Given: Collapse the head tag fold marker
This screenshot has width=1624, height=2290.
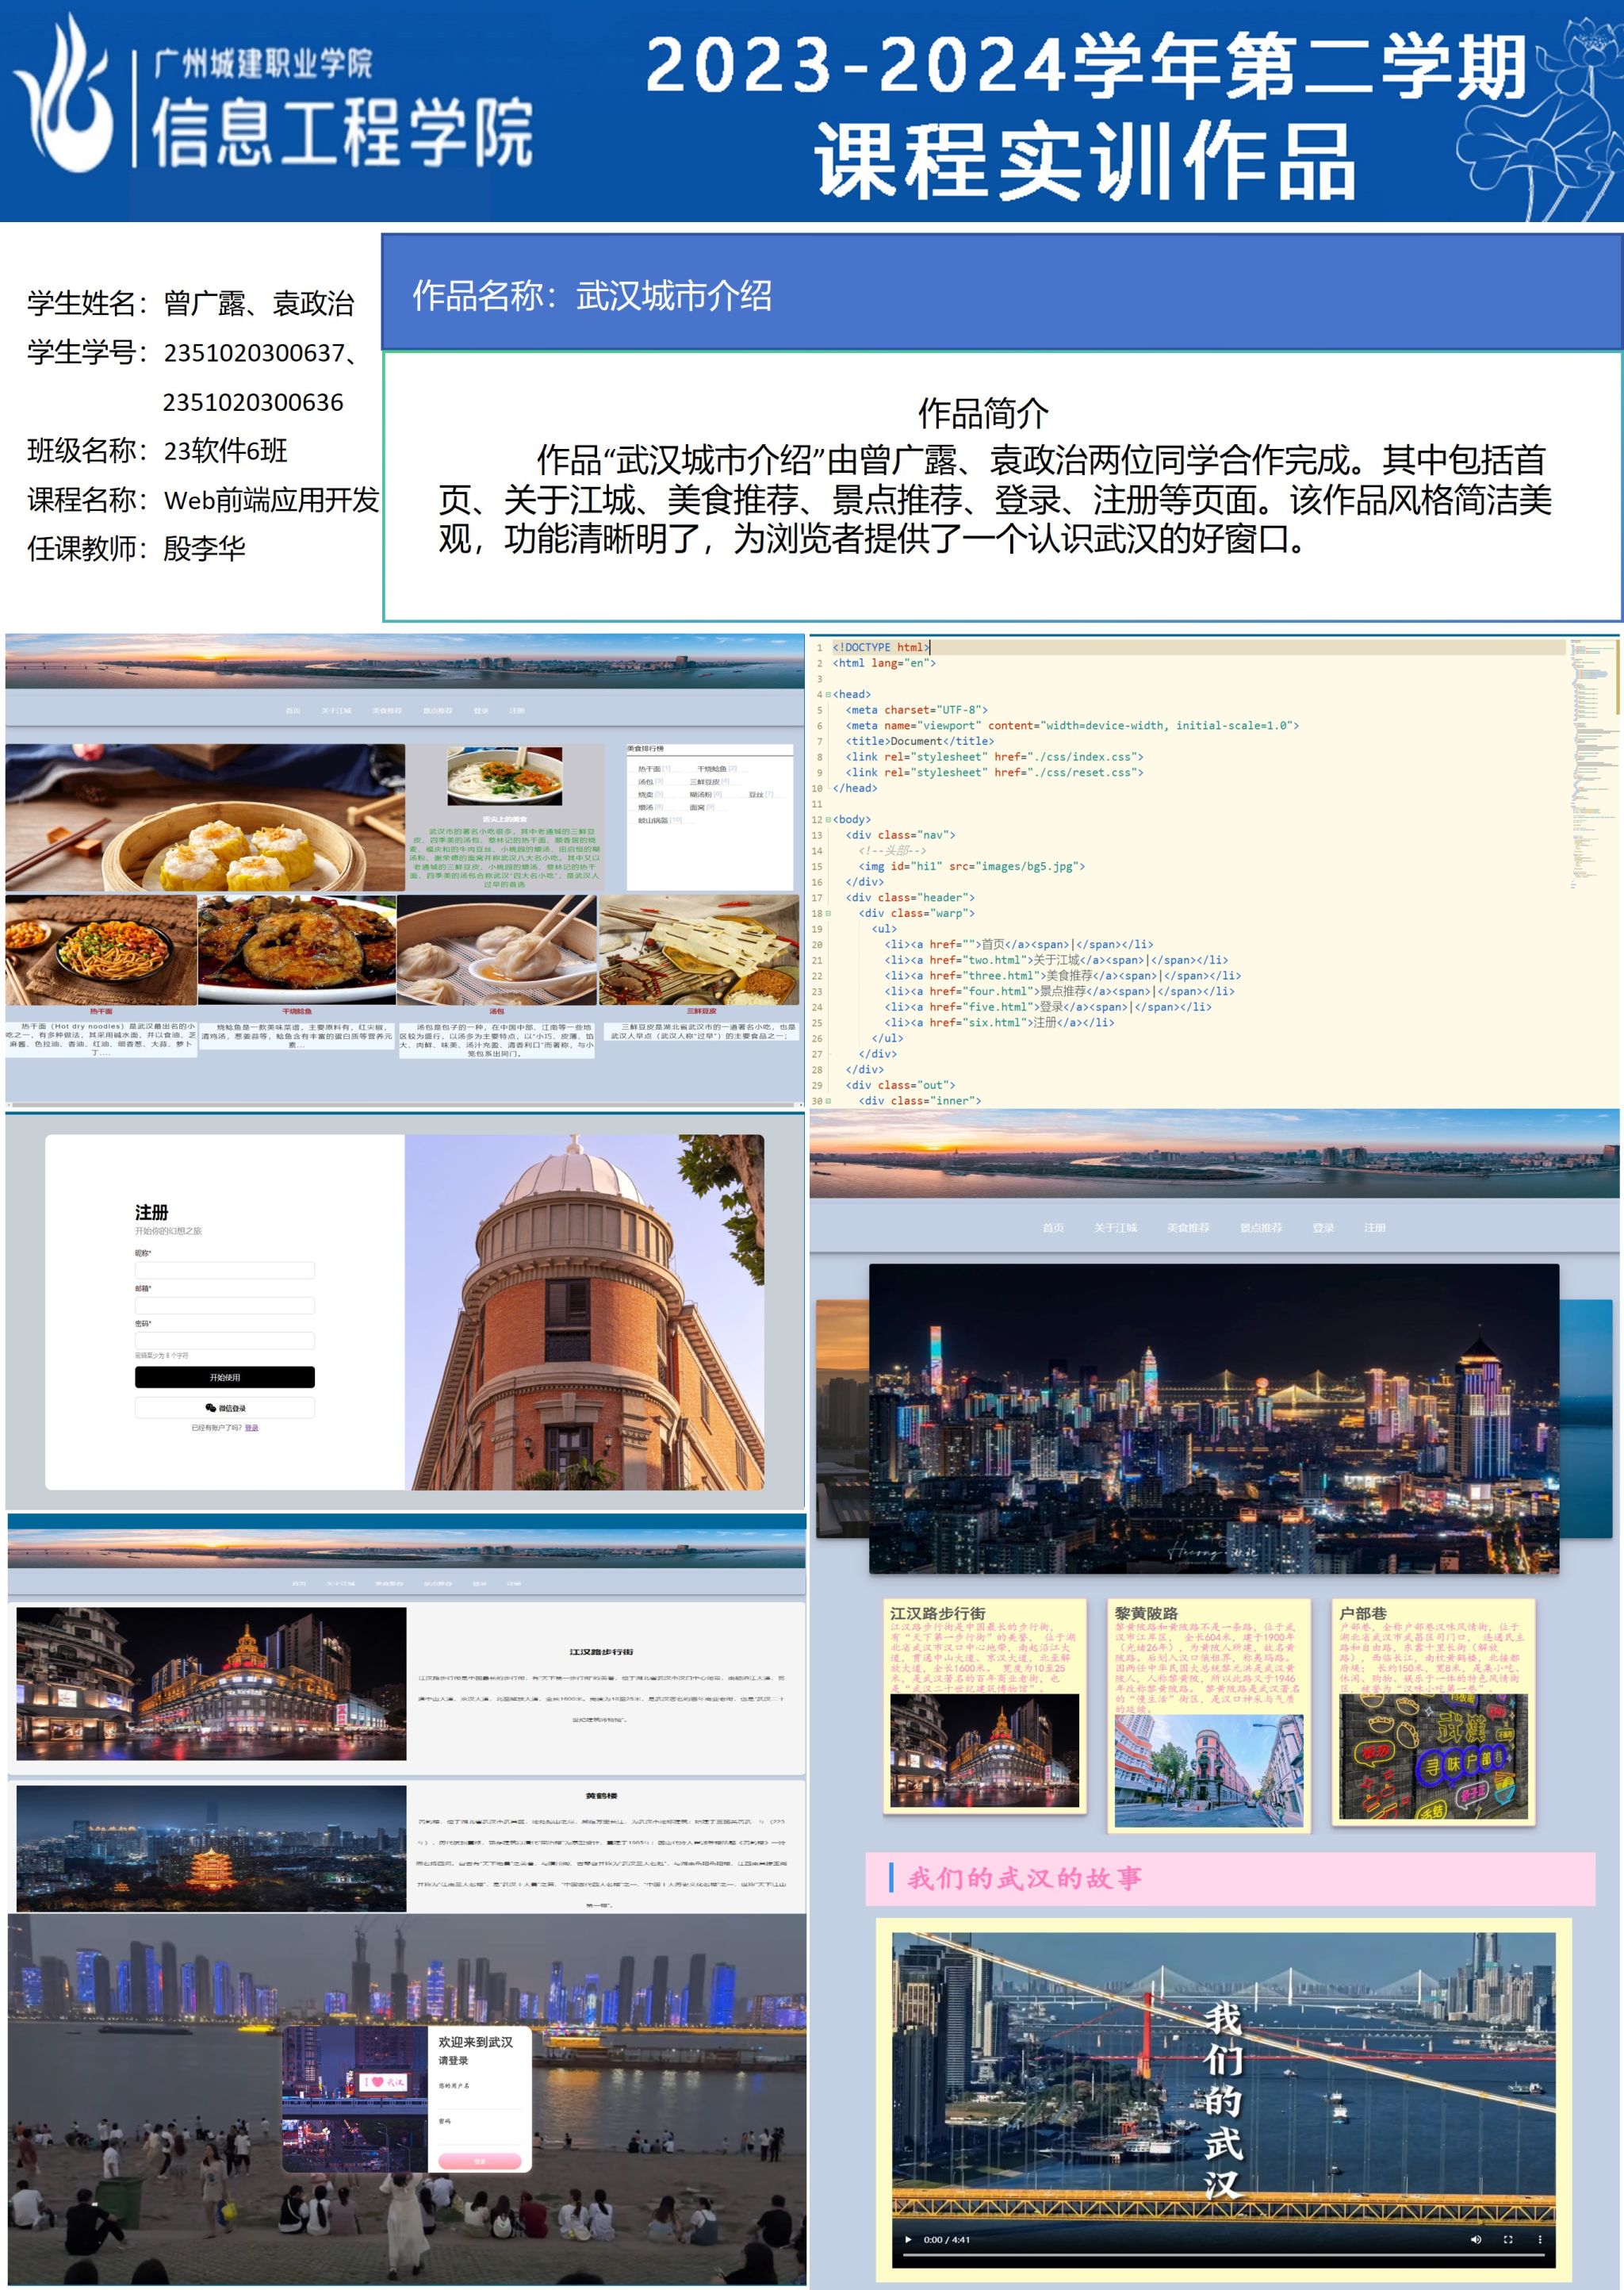Looking at the screenshot, I should point(828,694).
